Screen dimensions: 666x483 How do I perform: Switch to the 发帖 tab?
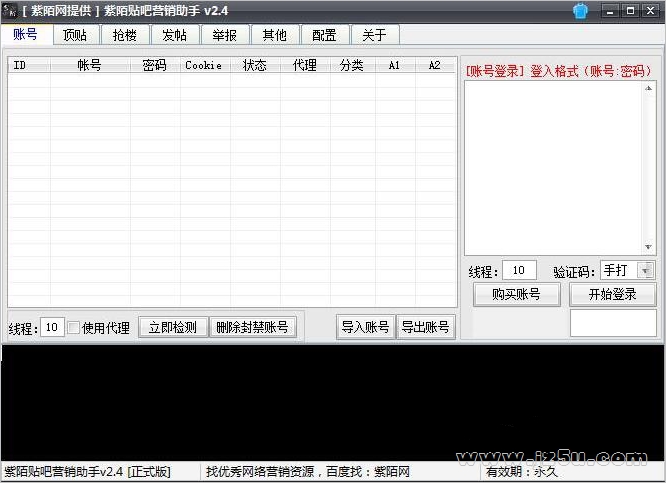point(175,35)
